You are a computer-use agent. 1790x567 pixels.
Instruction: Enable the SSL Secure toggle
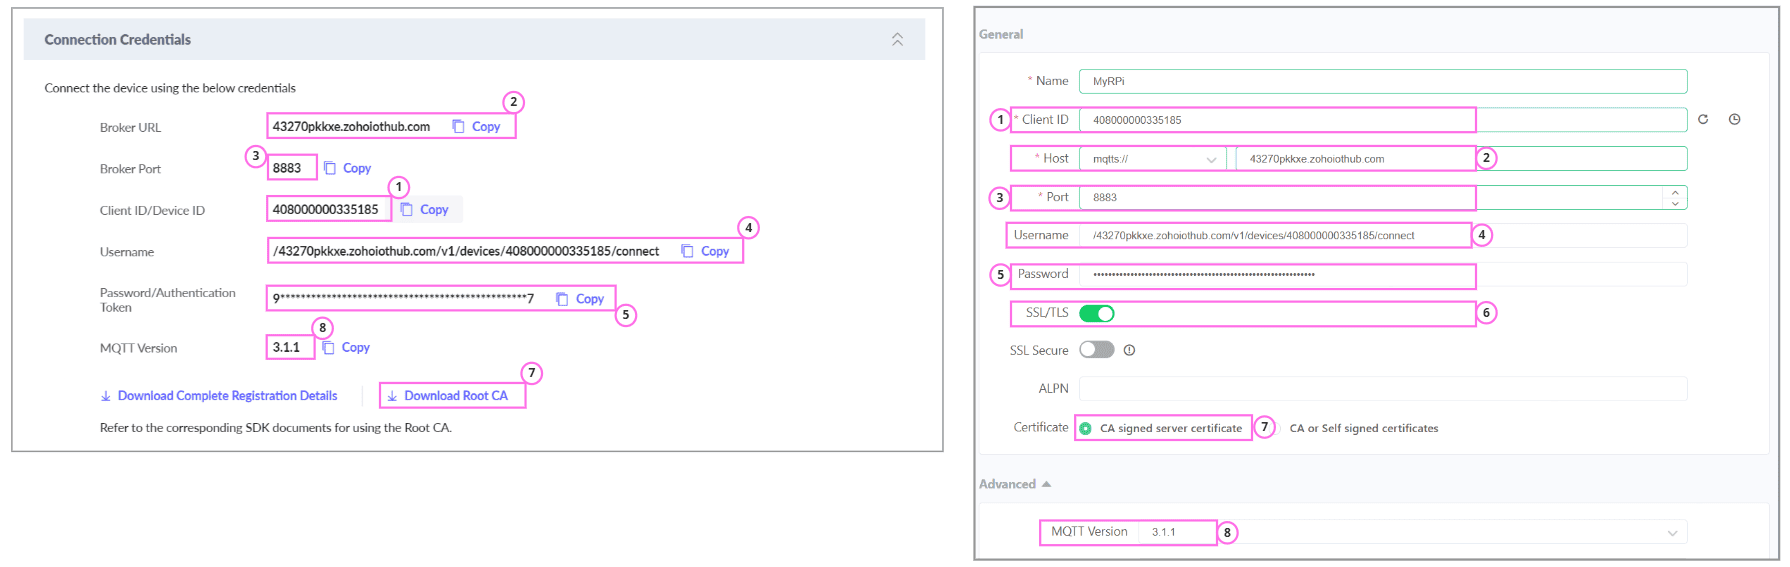point(1097,350)
